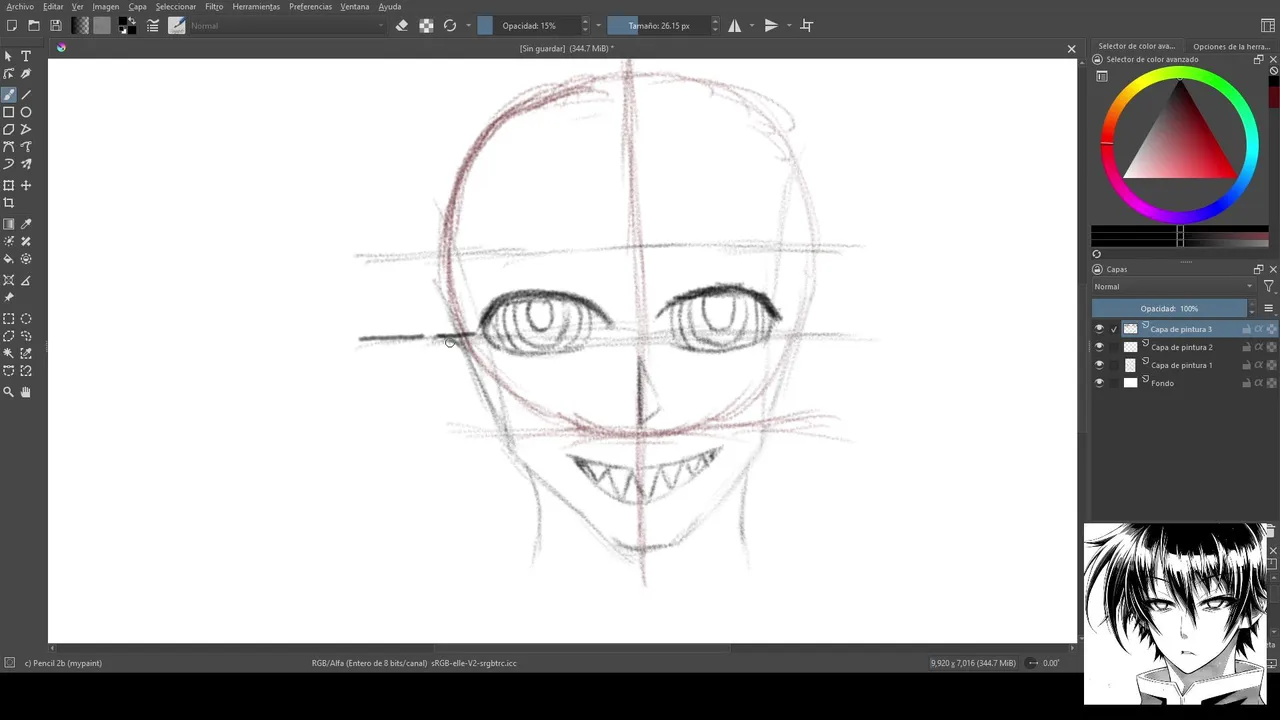Select the Gradient tool
Screen dimensions: 1280x720
click(x=9, y=224)
